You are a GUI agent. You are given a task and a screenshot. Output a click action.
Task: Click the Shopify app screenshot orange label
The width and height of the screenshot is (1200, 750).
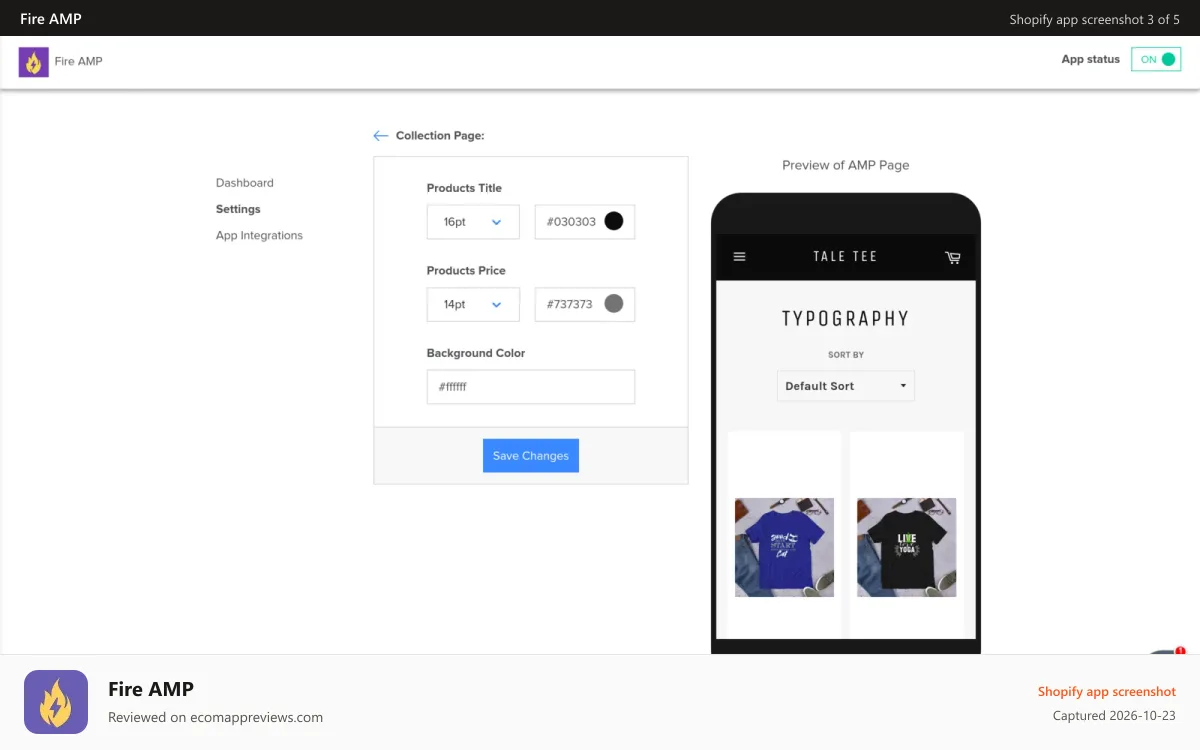[x=1107, y=692]
